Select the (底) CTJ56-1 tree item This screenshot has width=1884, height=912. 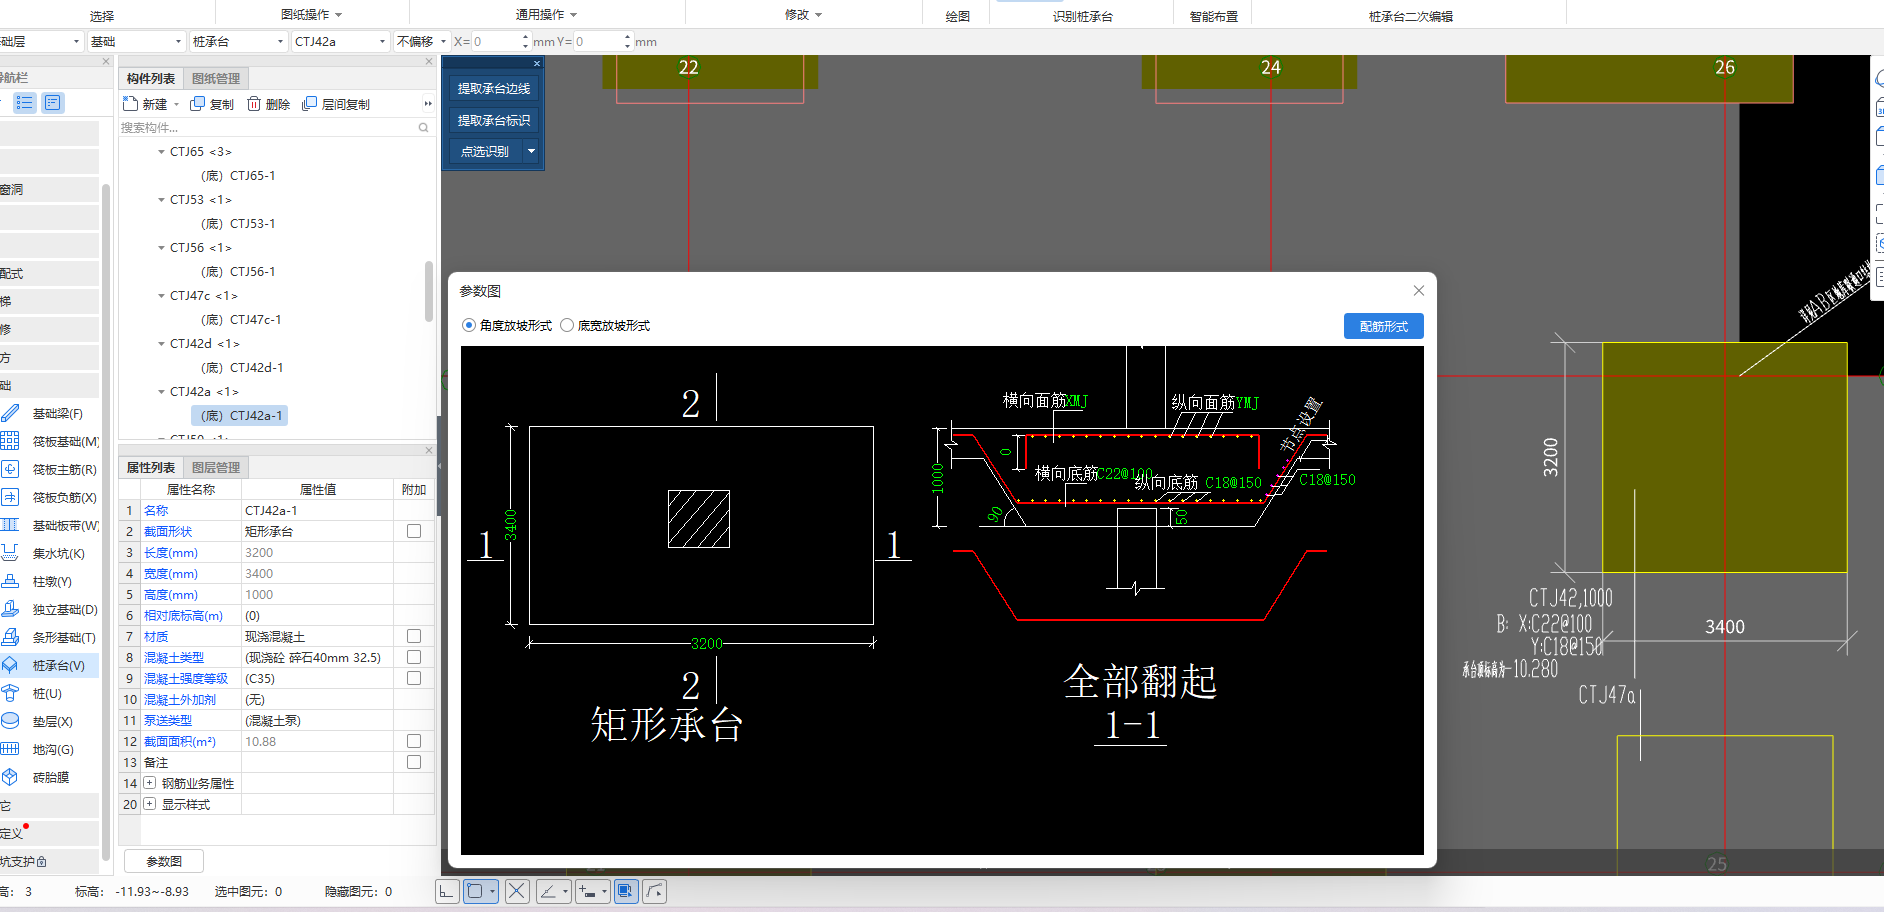click(x=238, y=272)
